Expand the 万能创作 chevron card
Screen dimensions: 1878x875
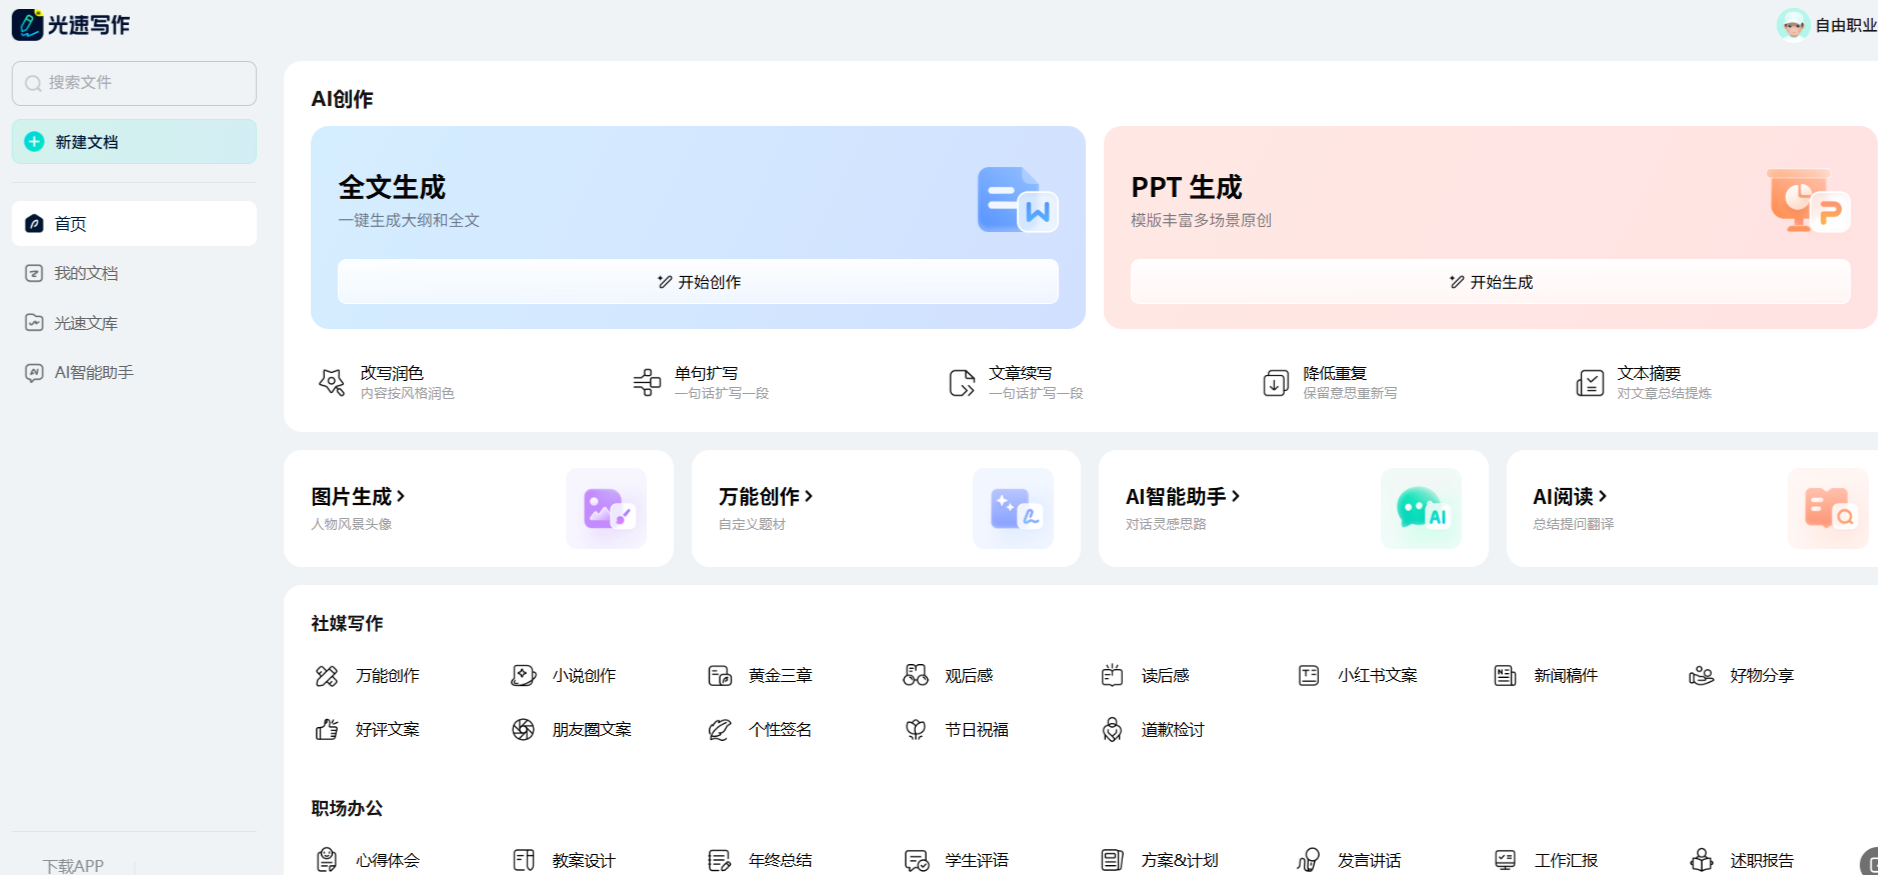tap(808, 496)
